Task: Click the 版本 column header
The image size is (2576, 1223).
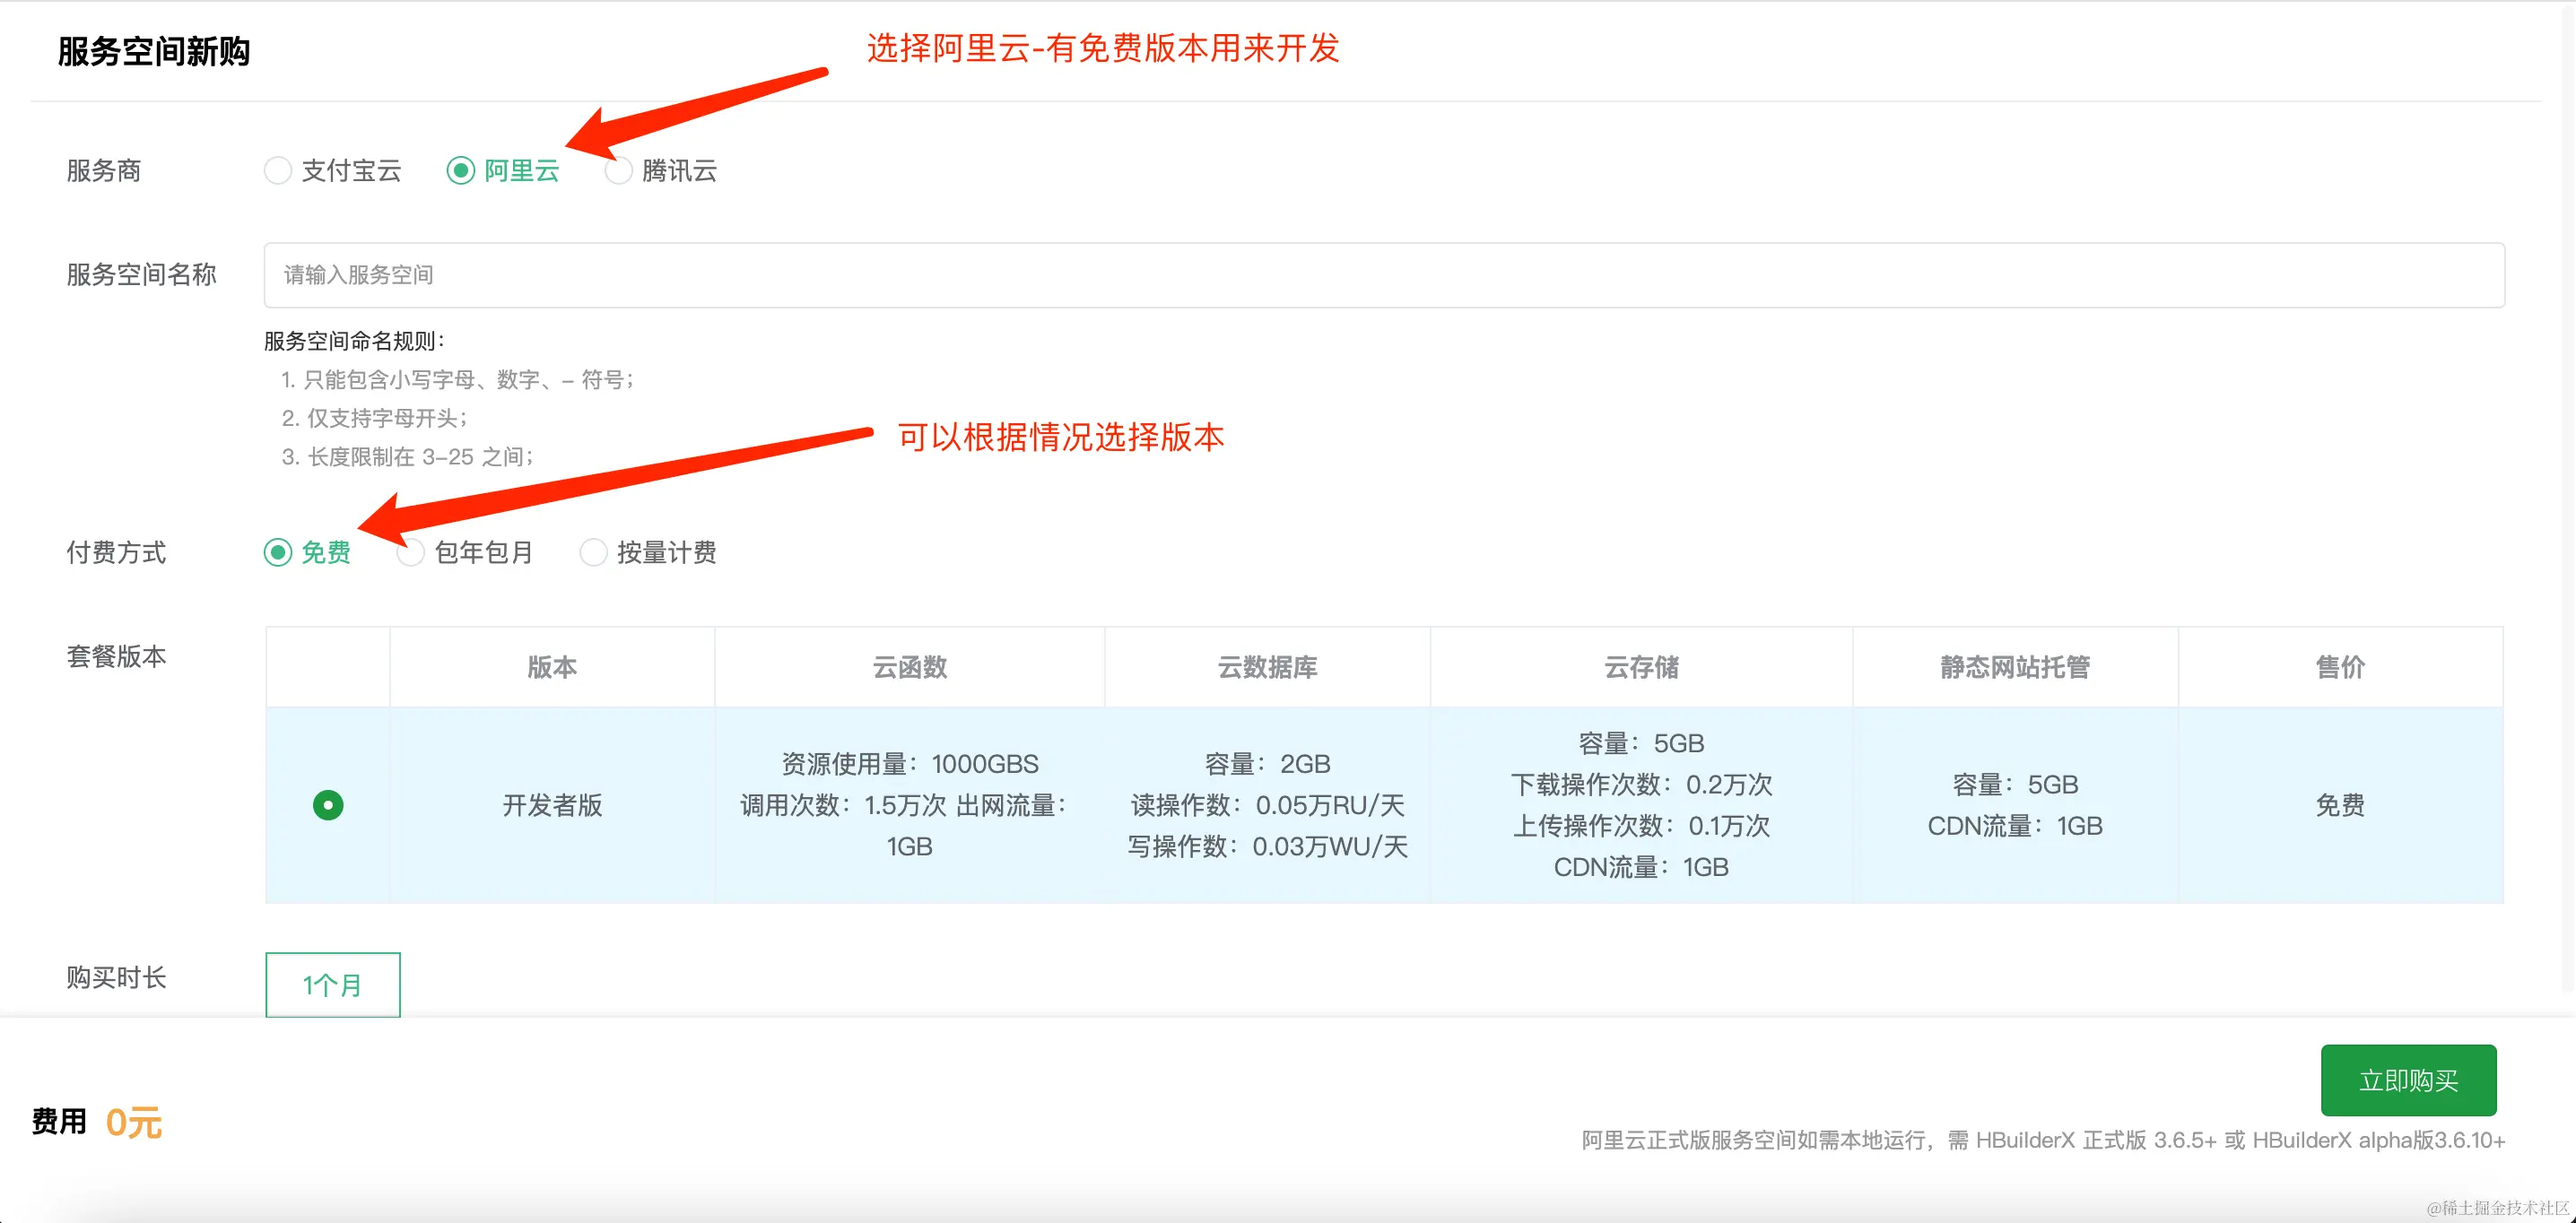Action: pos(551,667)
